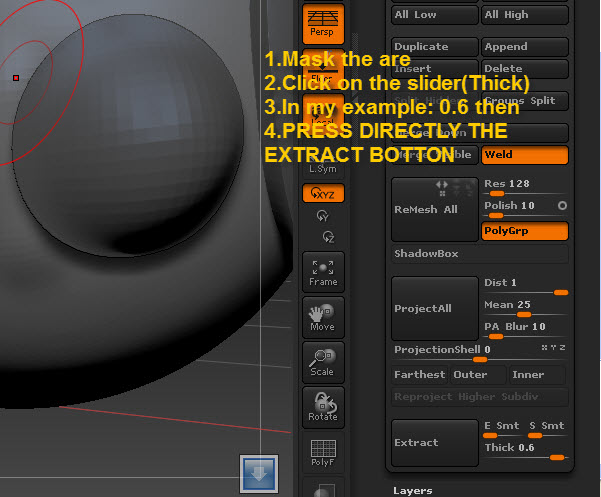This screenshot has width=601, height=497.
Task: Expand the Layers section
Action: pos(413,490)
